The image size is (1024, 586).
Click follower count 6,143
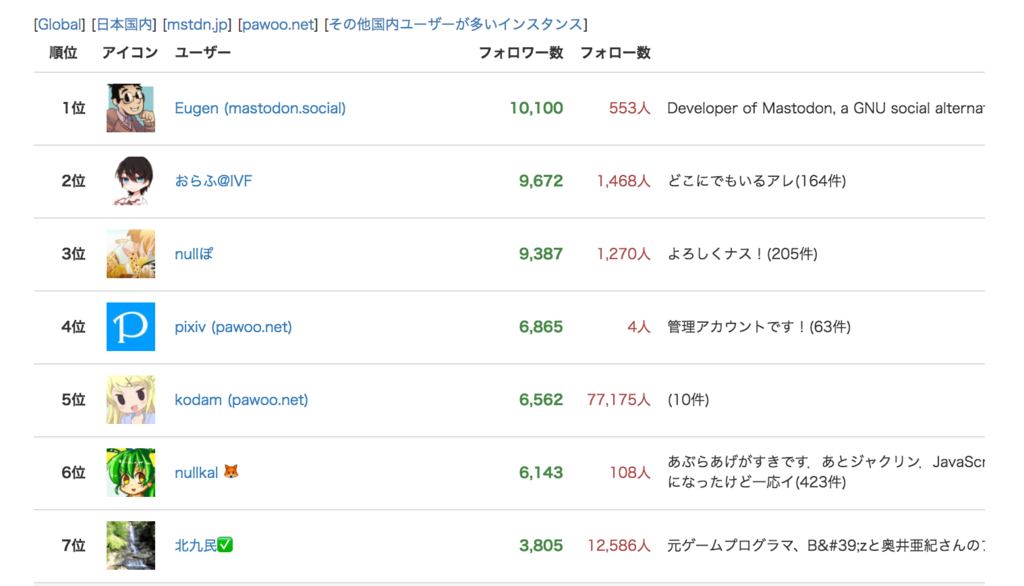tap(541, 472)
